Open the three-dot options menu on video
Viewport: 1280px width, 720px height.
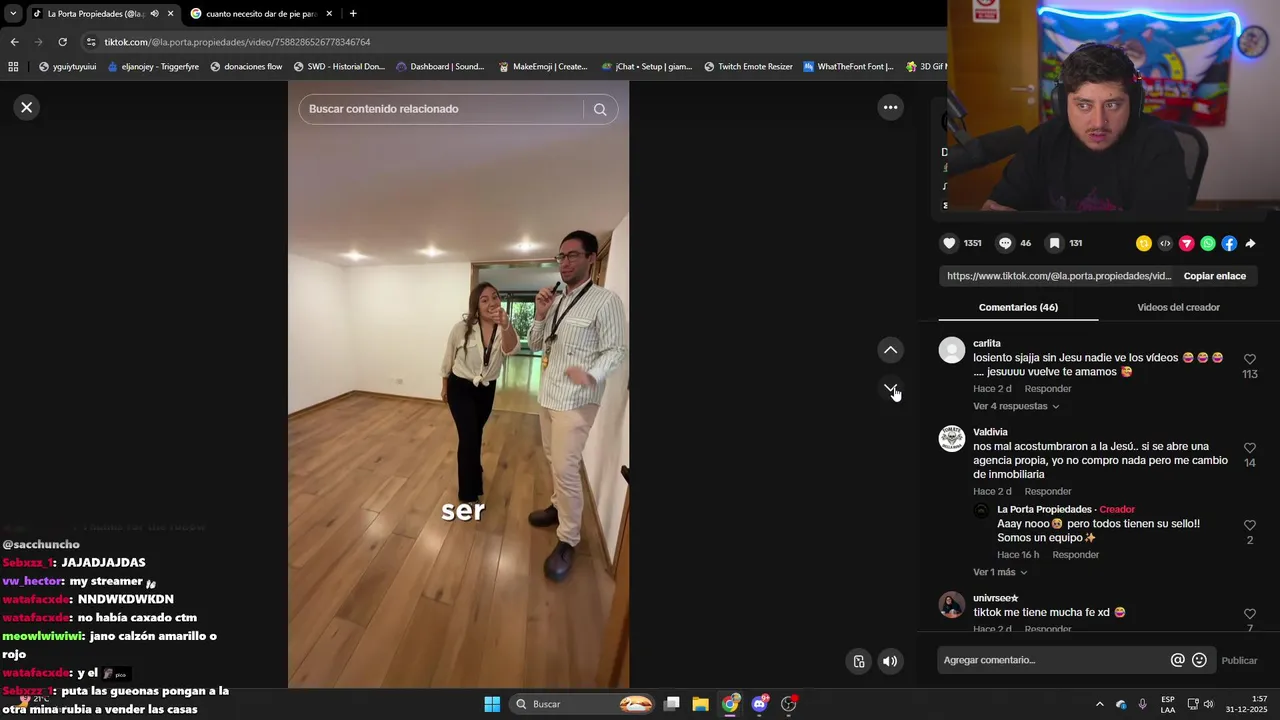coord(890,107)
